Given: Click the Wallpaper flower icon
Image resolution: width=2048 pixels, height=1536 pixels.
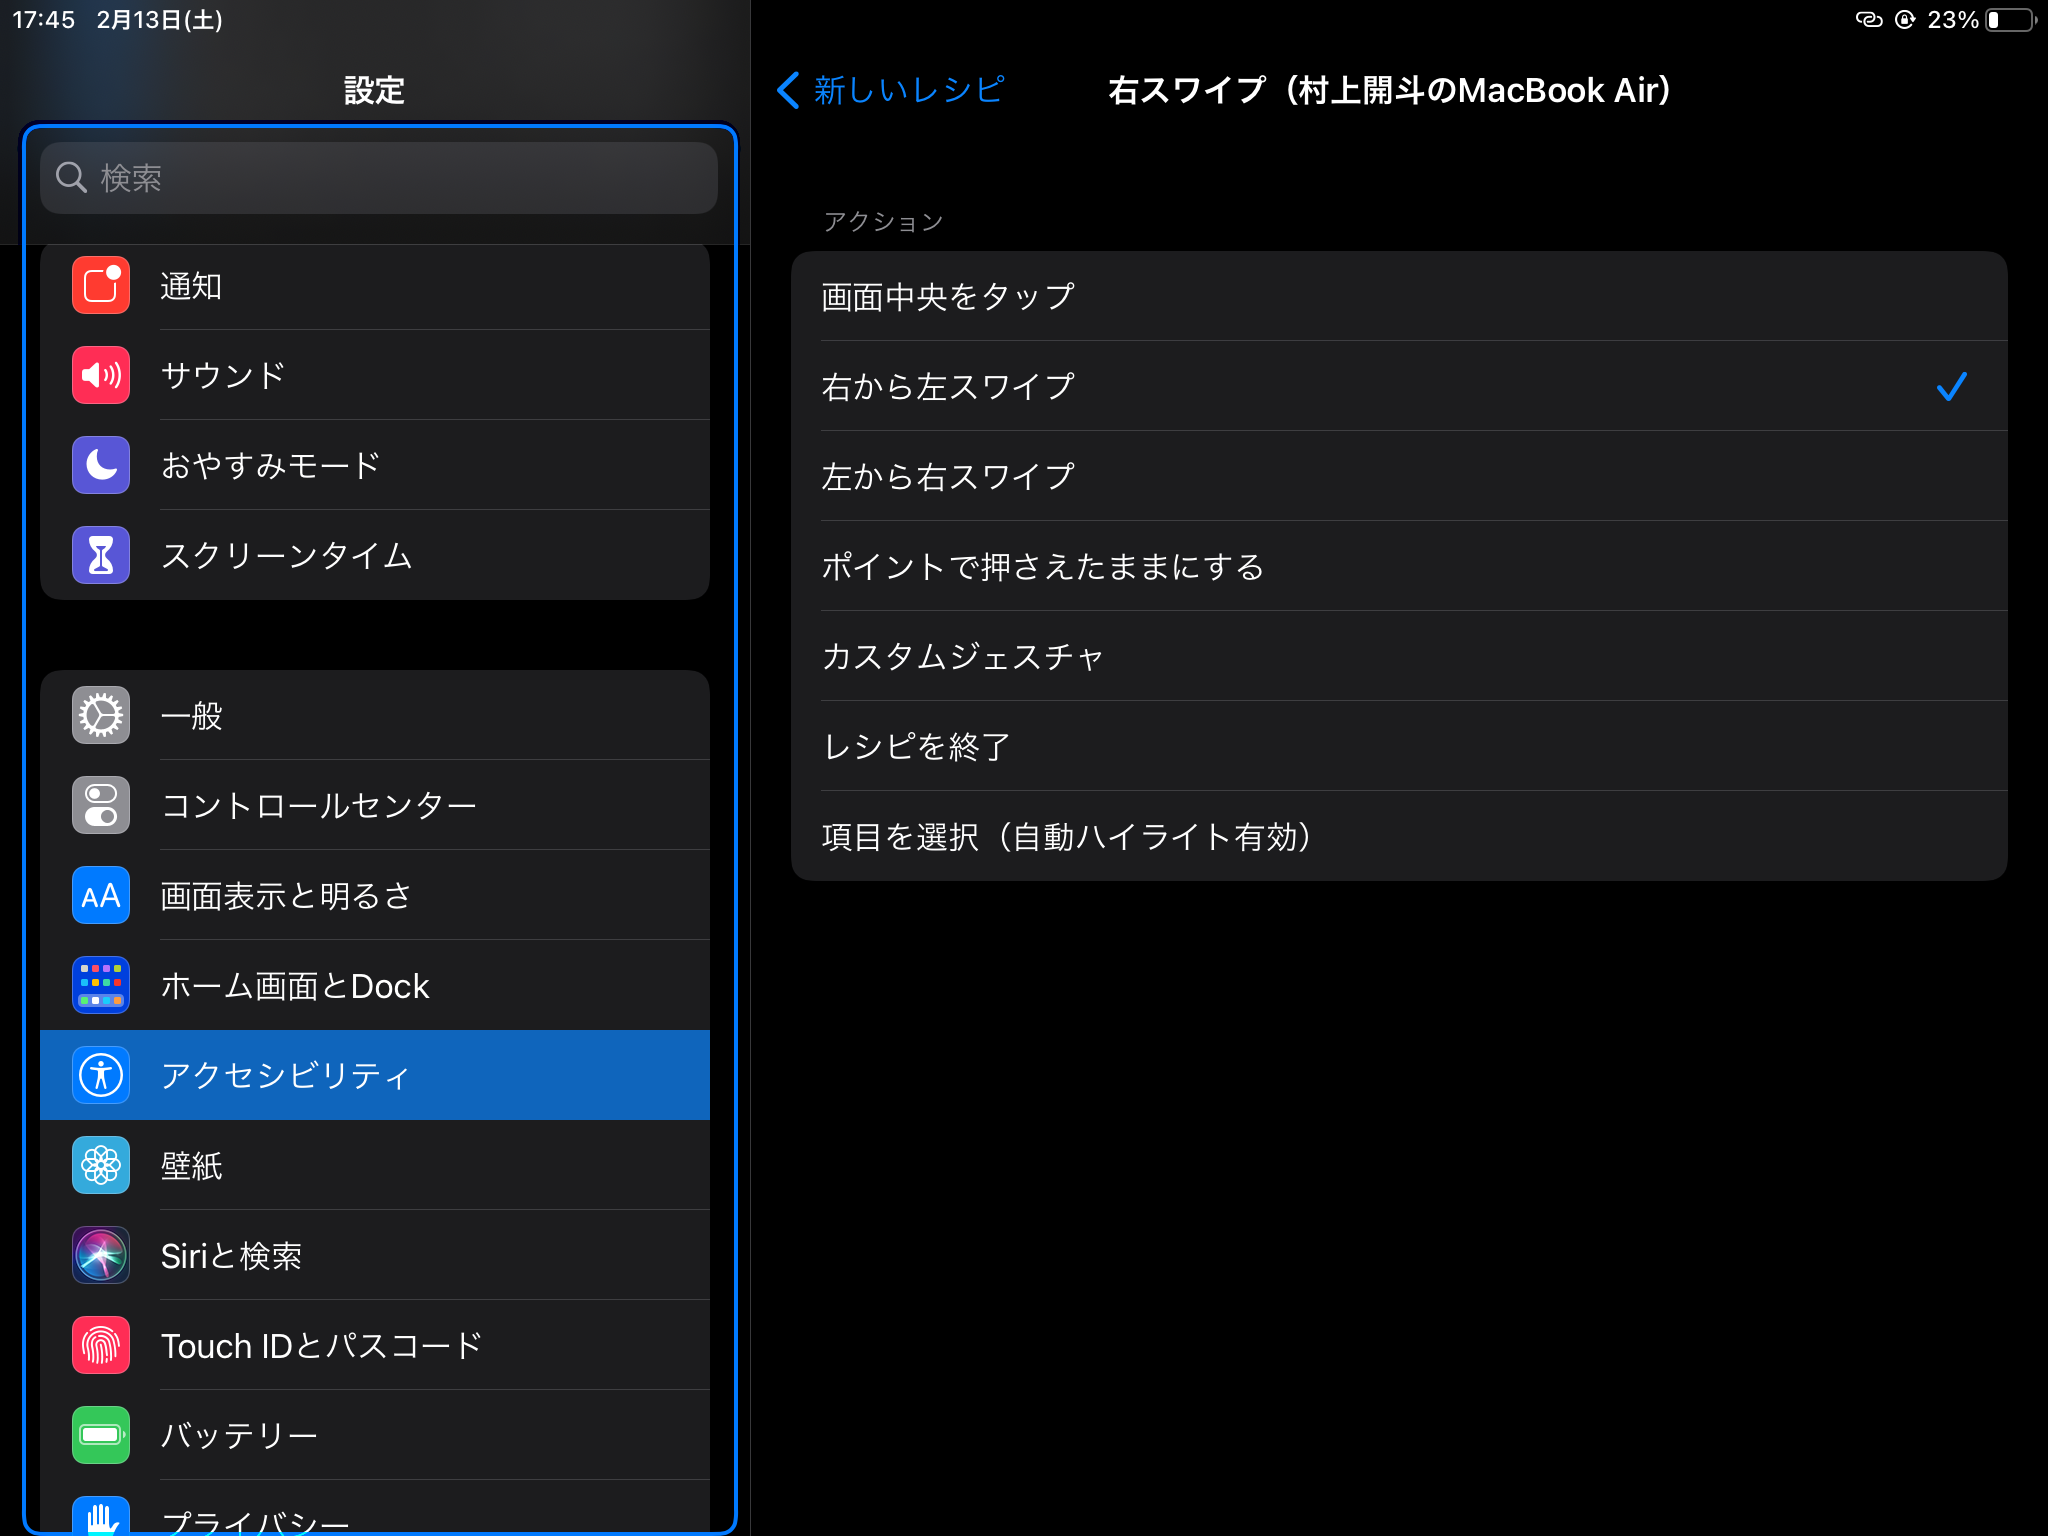Looking at the screenshot, I should point(100,1165).
